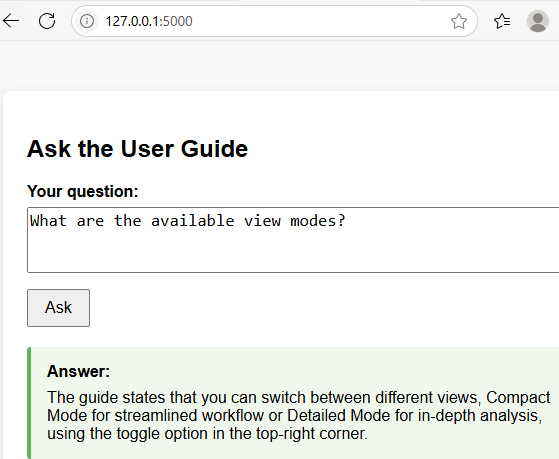Click the word 'Compact' in the answer
This screenshot has height=459, width=559.
(518, 397)
